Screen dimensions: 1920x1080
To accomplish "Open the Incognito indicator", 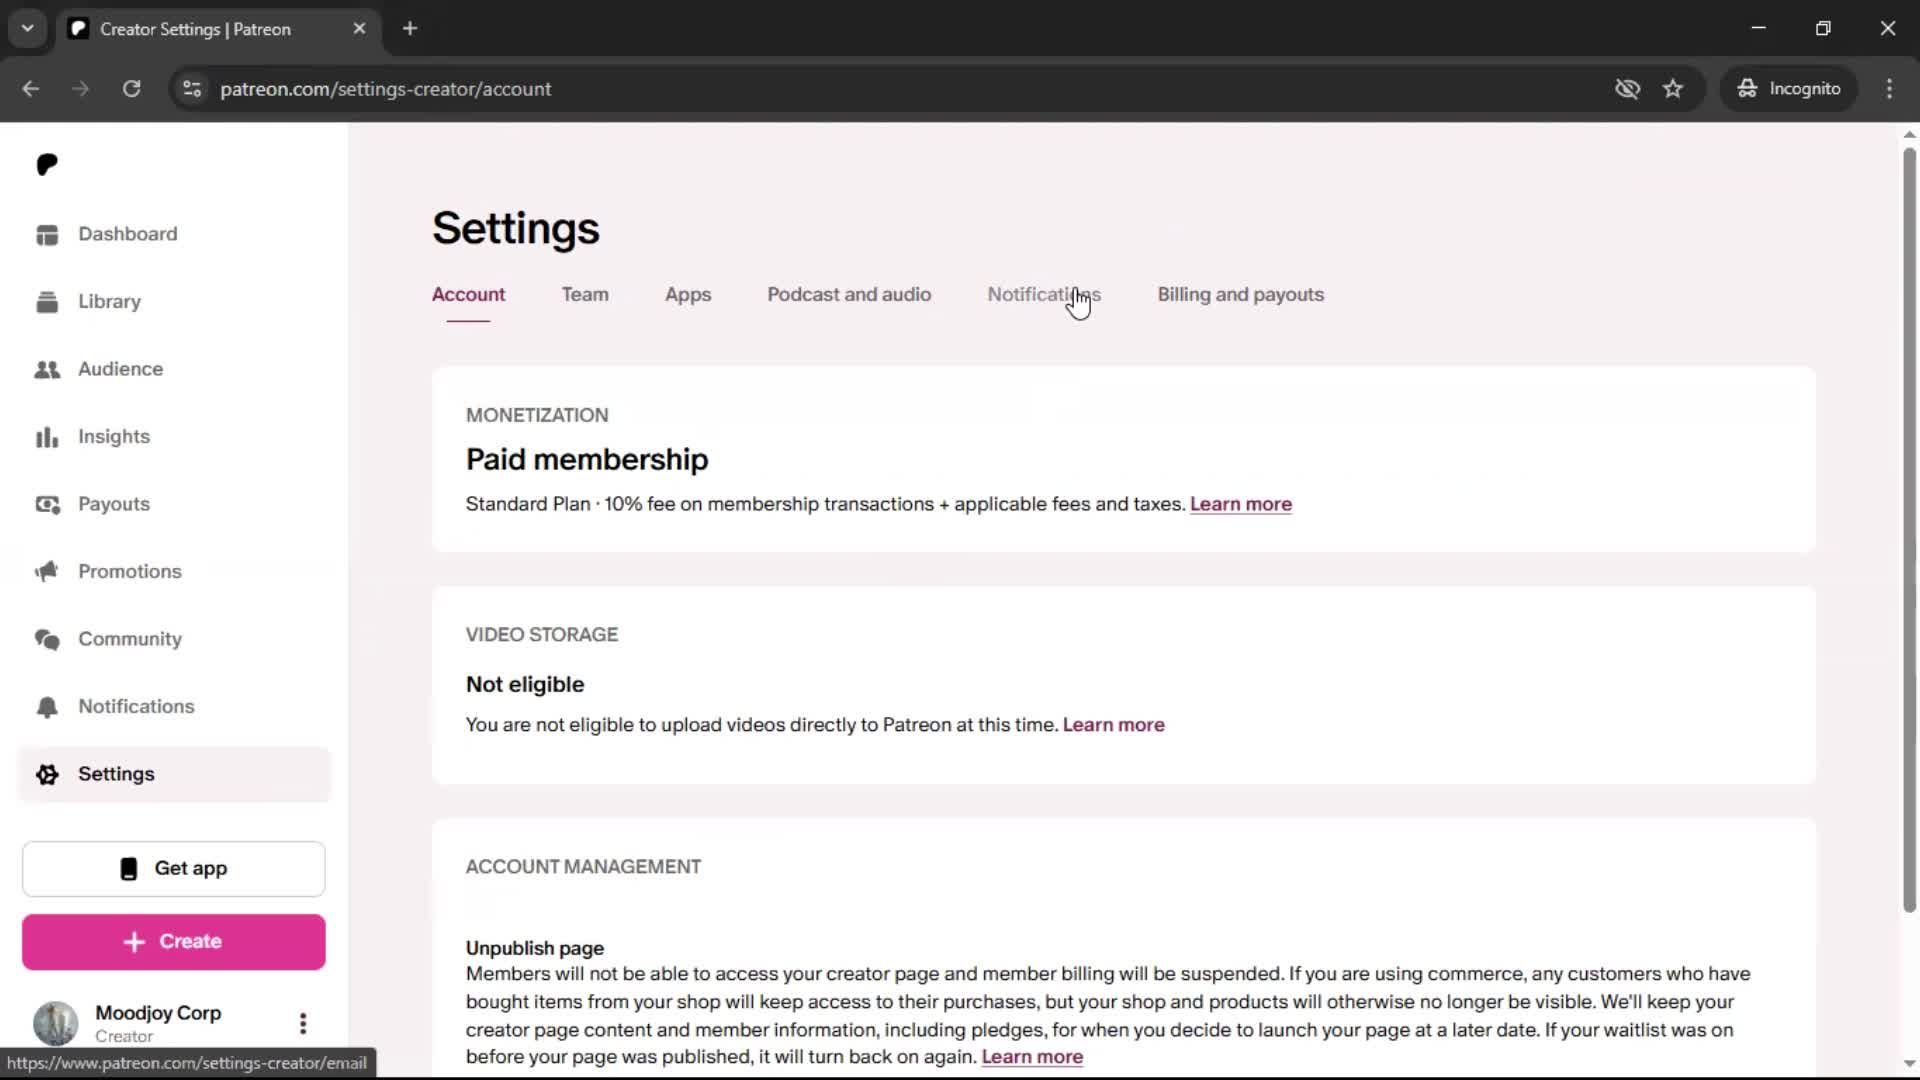I will point(1788,89).
